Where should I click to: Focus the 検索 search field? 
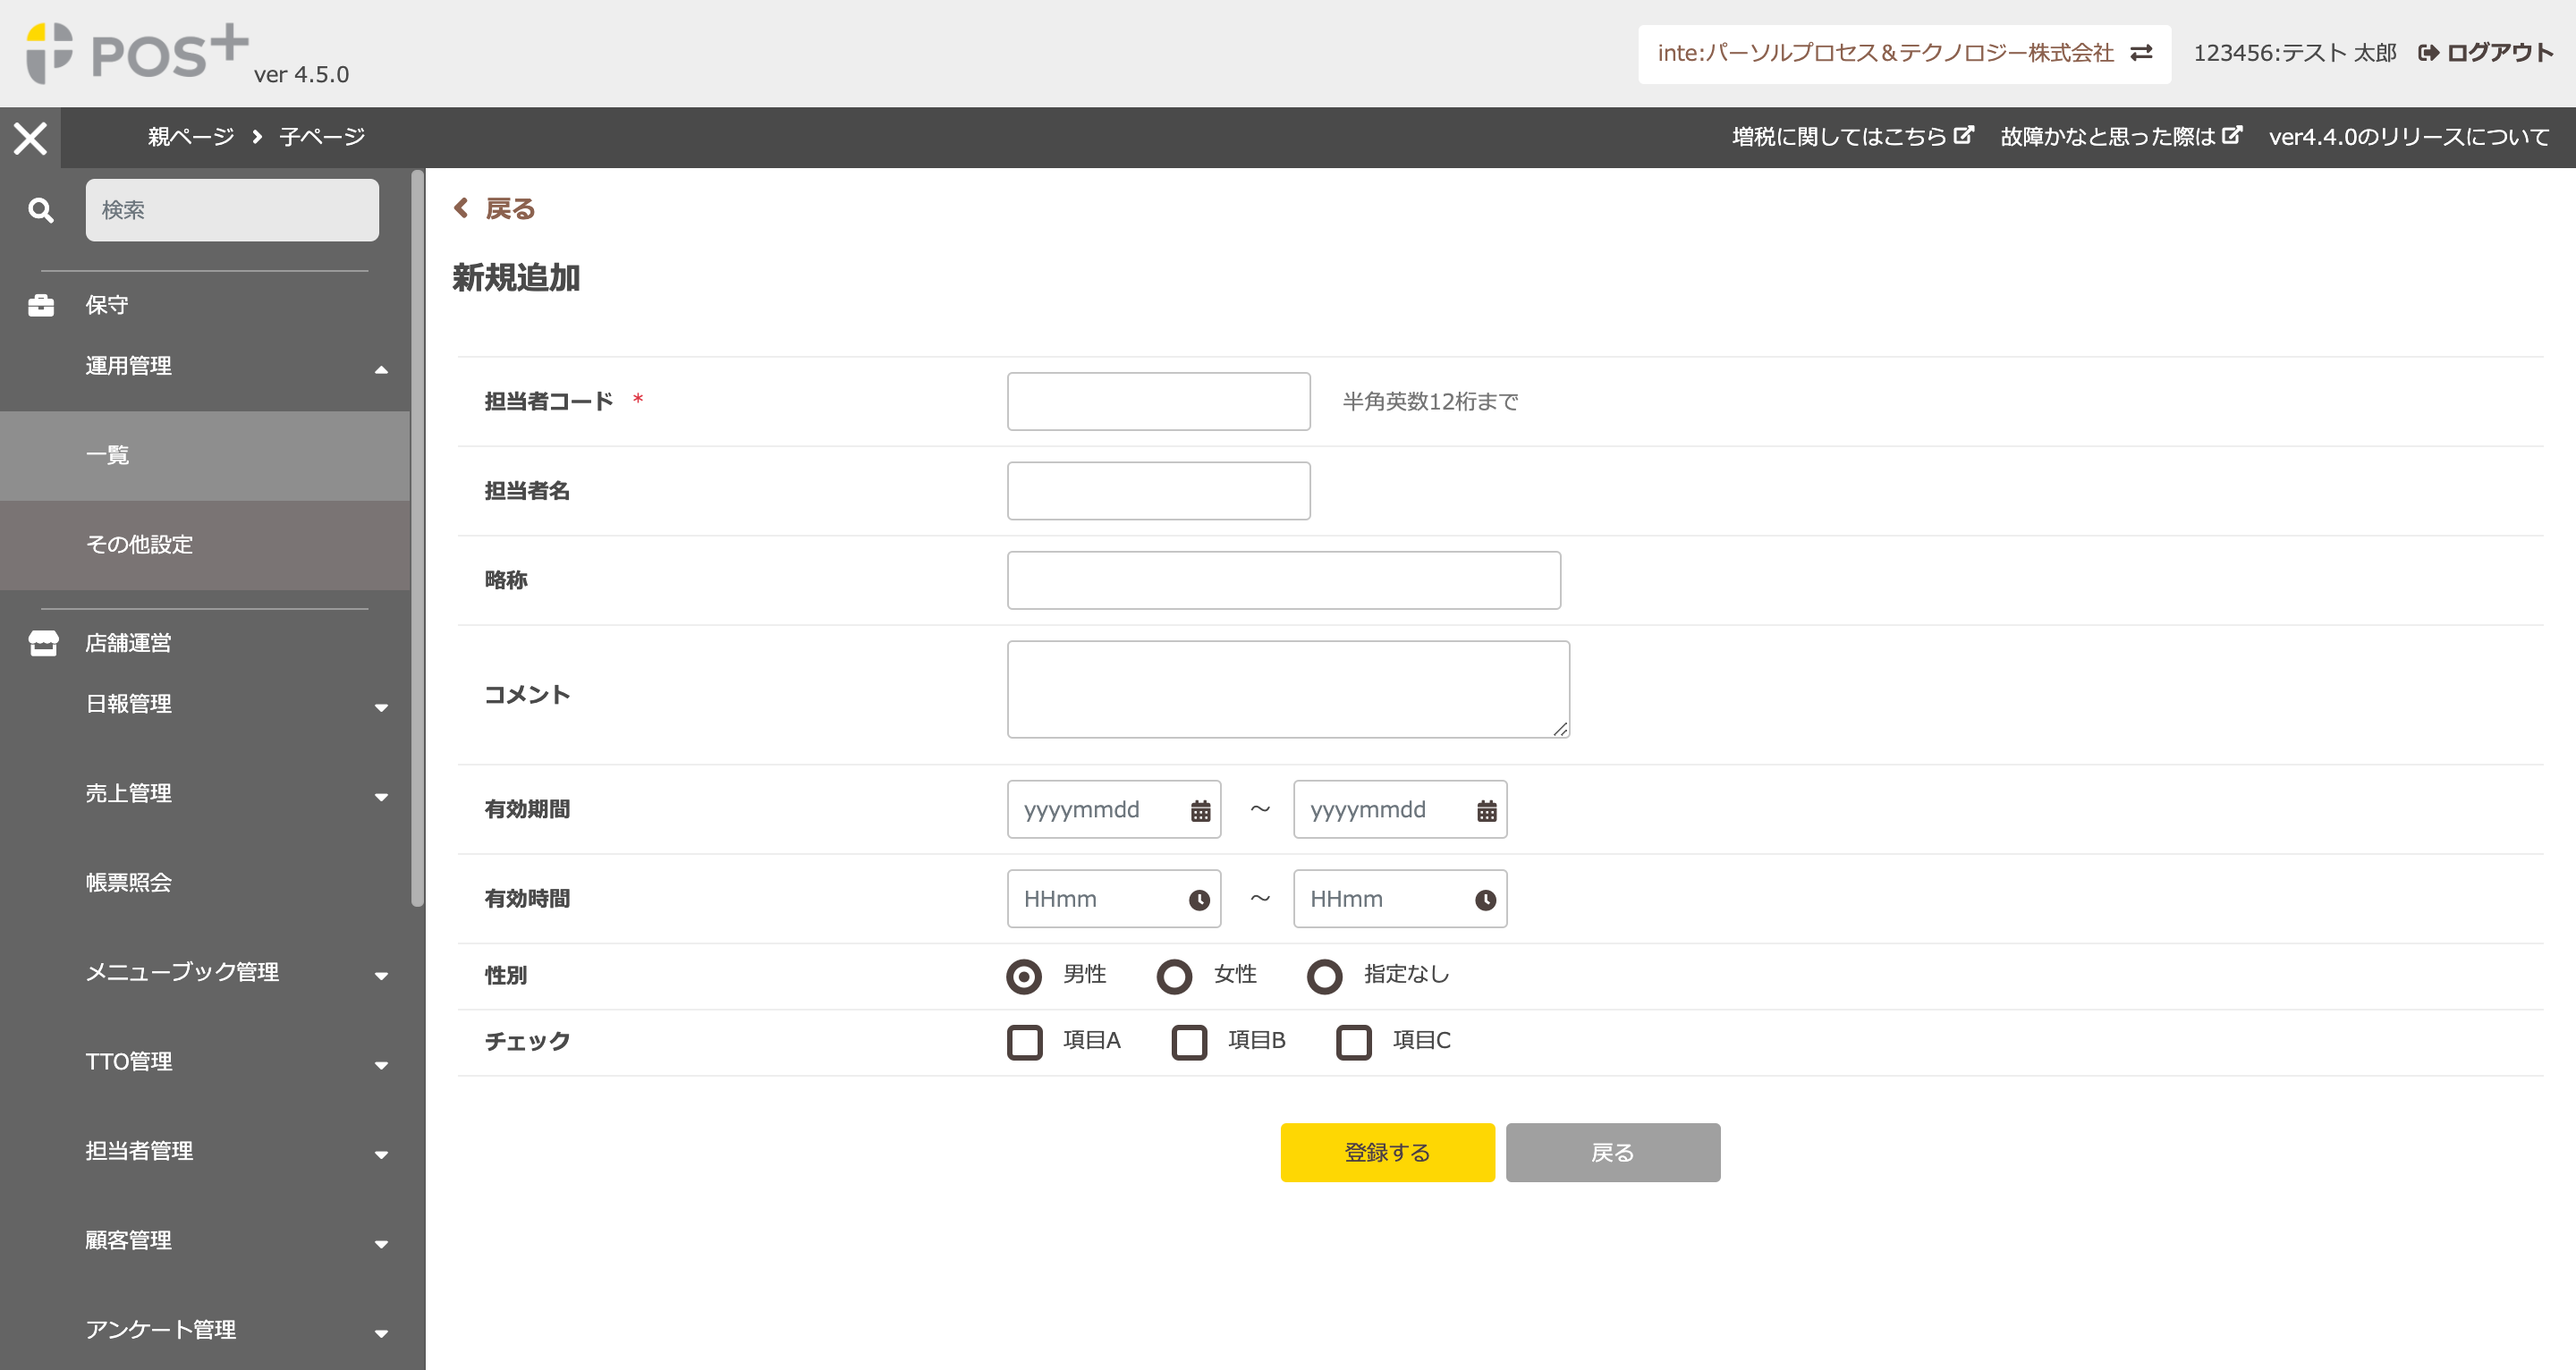point(232,210)
